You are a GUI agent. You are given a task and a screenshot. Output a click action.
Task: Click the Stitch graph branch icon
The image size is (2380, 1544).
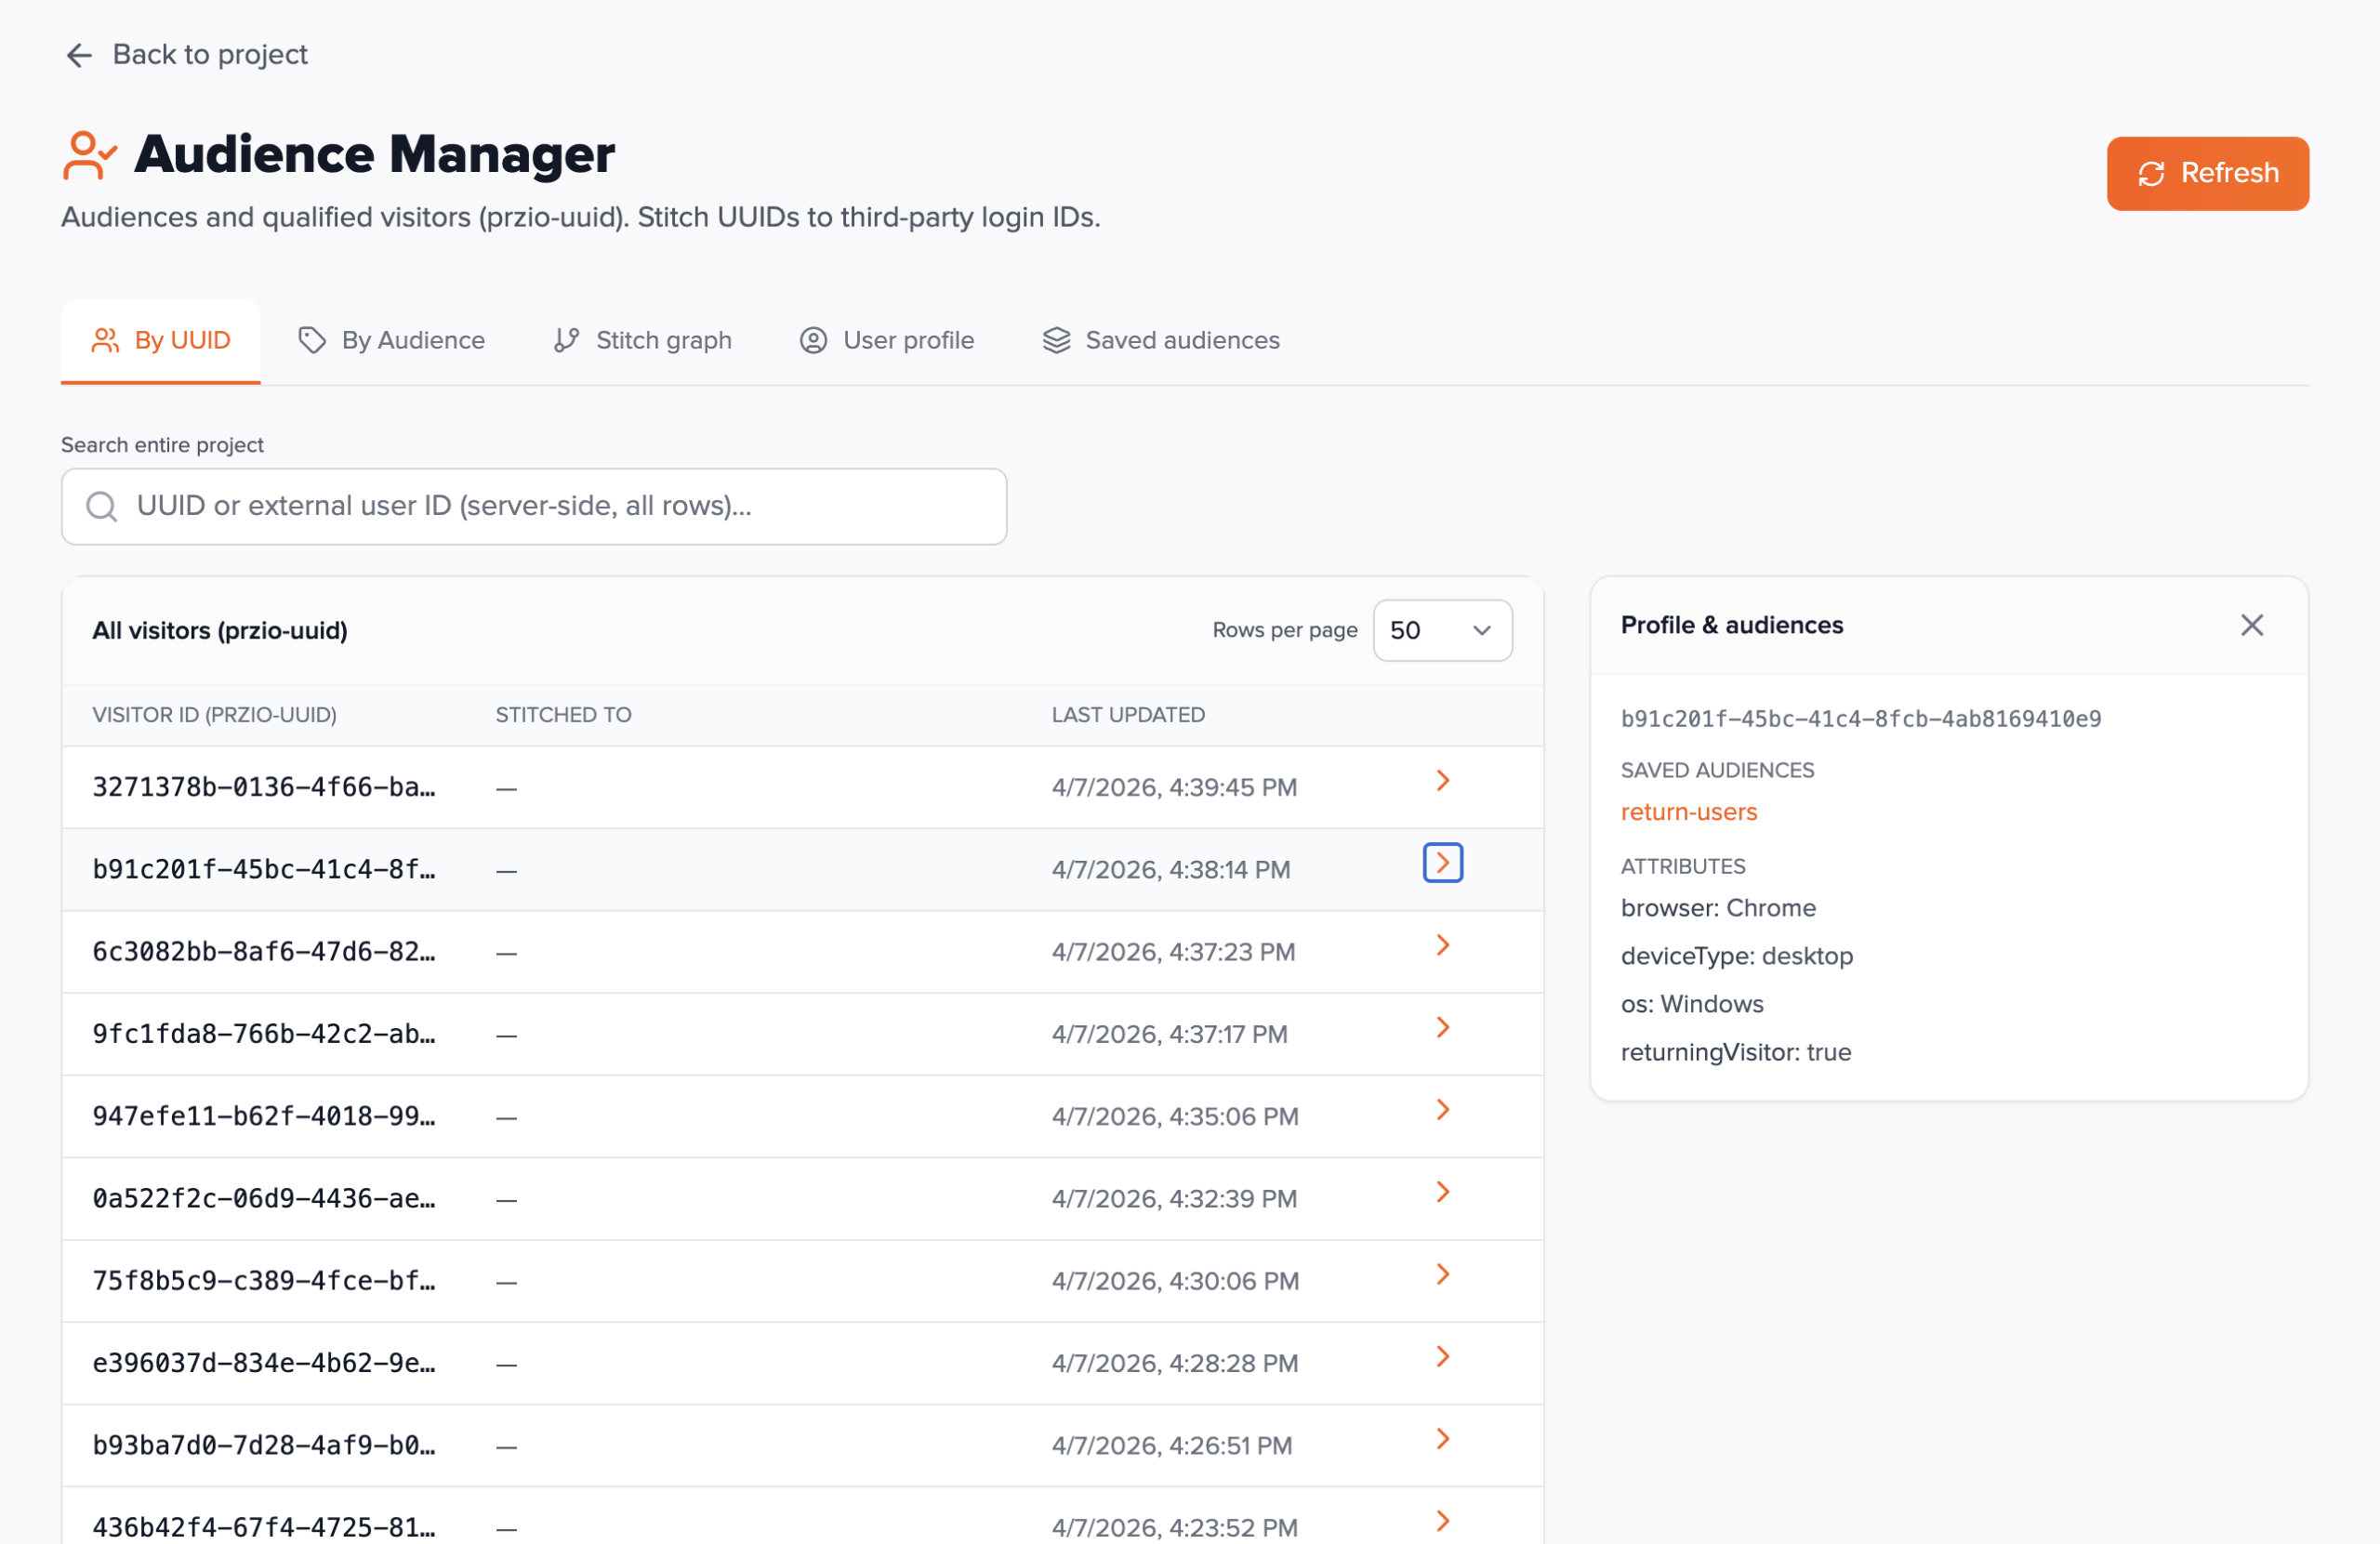(566, 340)
